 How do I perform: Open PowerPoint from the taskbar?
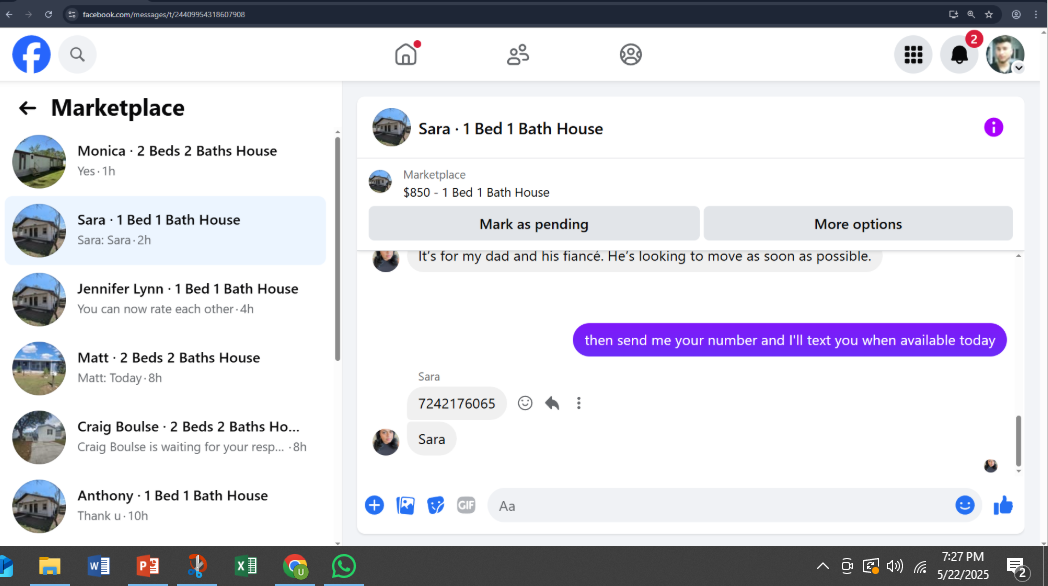[x=148, y=567]
